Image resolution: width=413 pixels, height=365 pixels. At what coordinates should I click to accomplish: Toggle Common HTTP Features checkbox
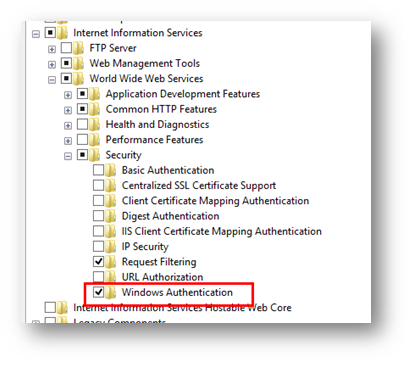click(x=82, y=109)
